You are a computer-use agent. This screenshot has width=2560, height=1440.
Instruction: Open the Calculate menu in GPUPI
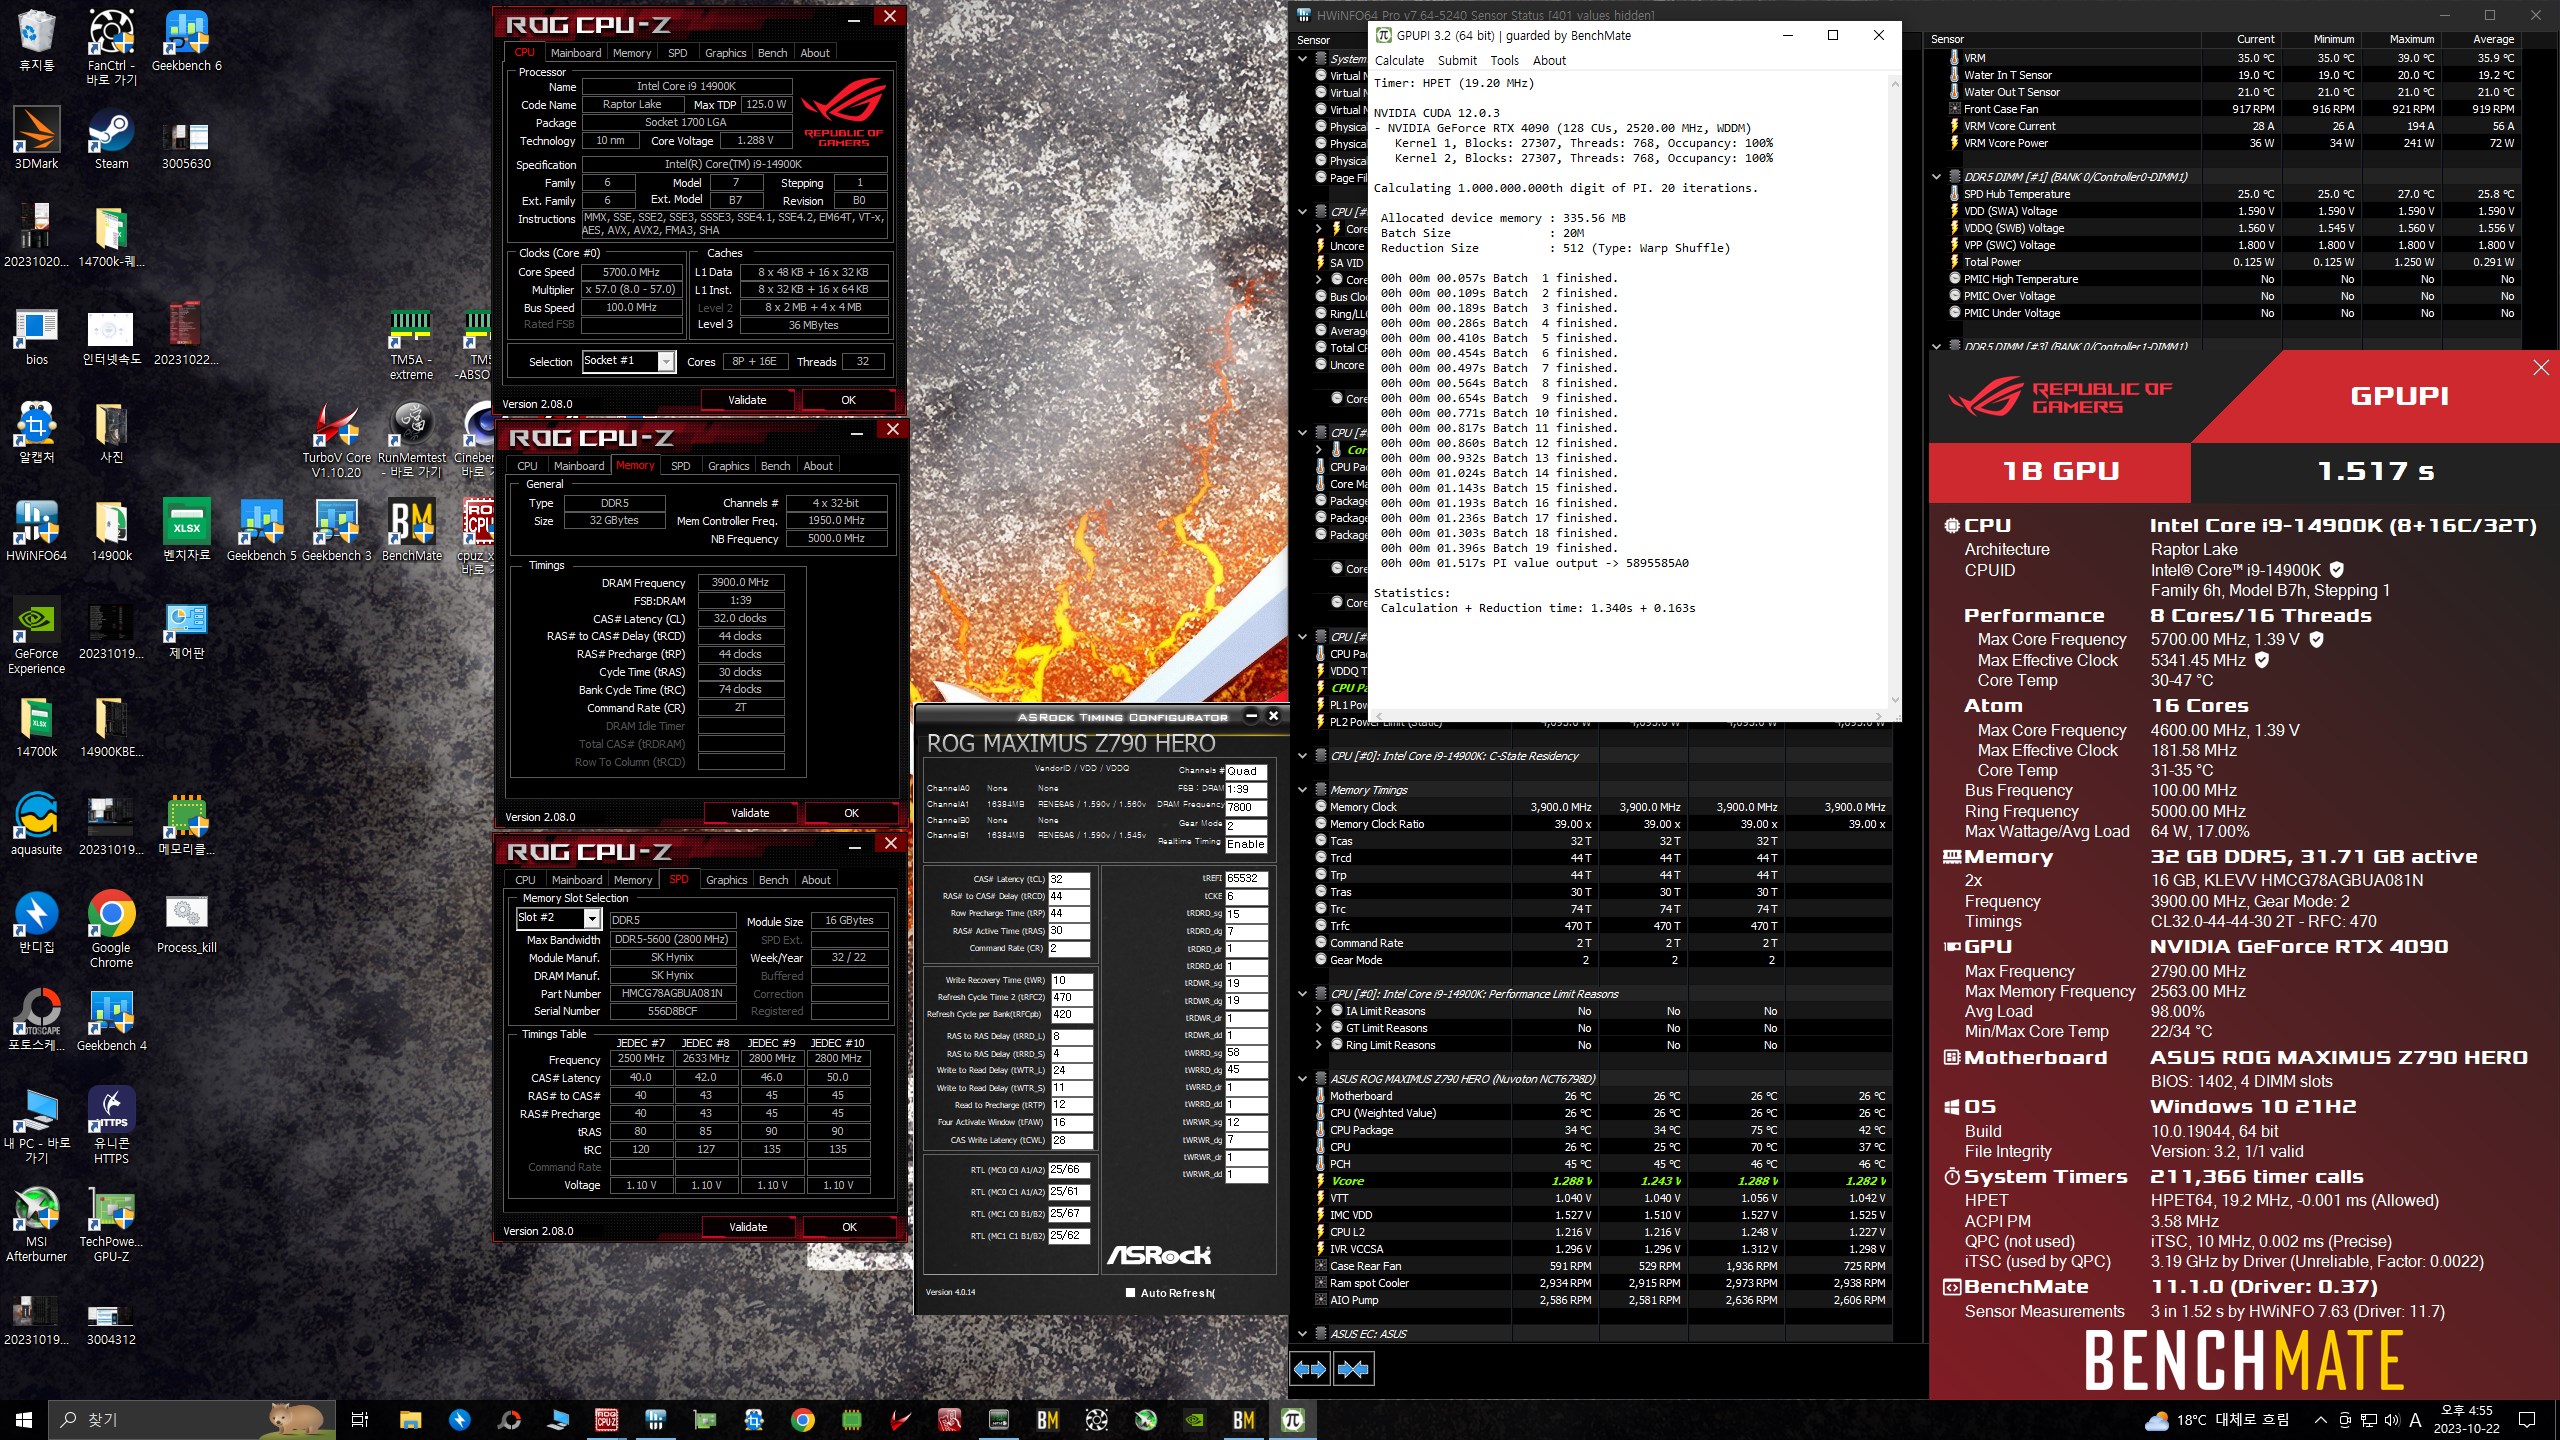click(1399, 61)
